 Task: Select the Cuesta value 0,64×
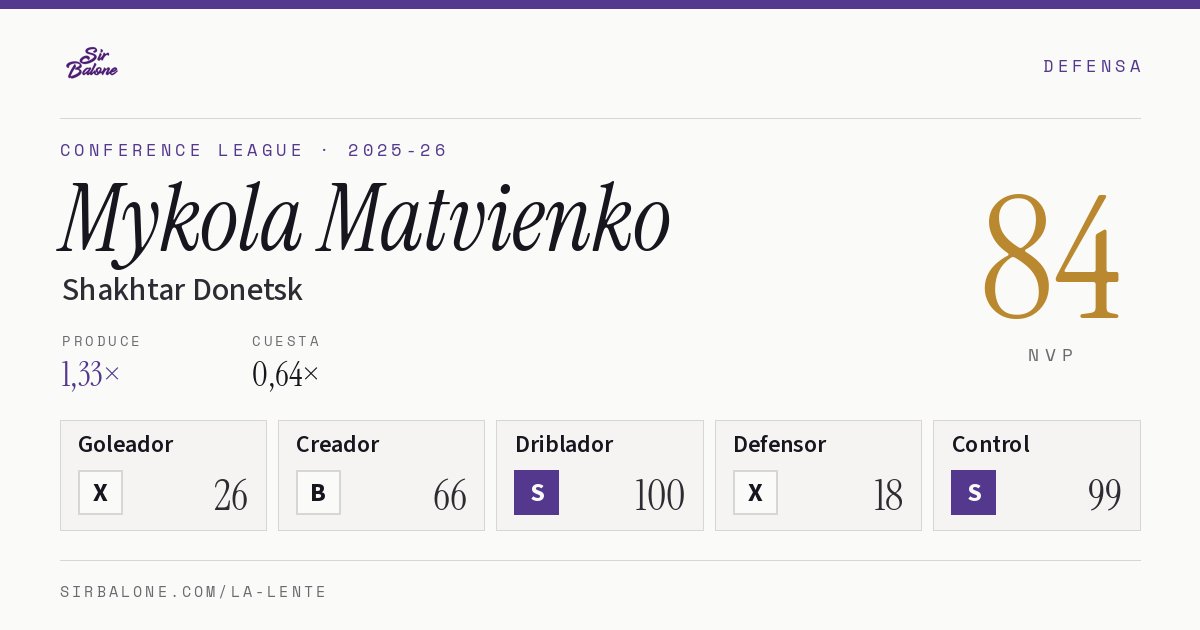[286, 374]
